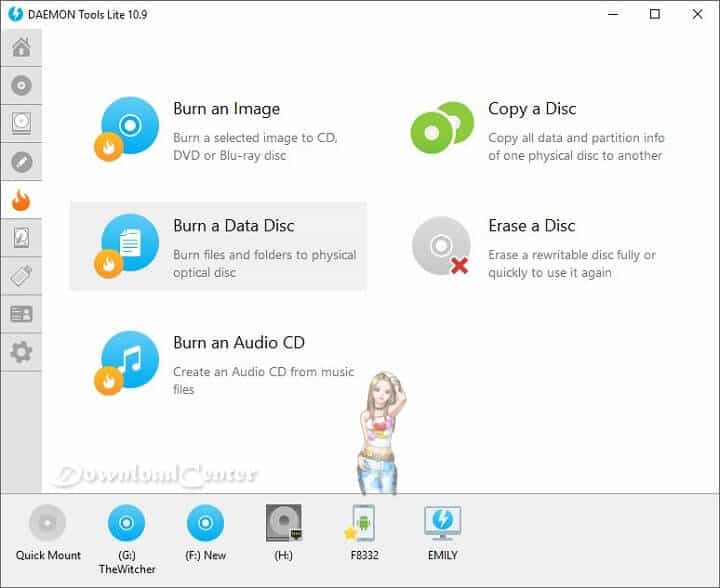This screenshot has width=720, height=588.
Task: Click the Erase a Disc gray icon
Action: tap(441, 246)
